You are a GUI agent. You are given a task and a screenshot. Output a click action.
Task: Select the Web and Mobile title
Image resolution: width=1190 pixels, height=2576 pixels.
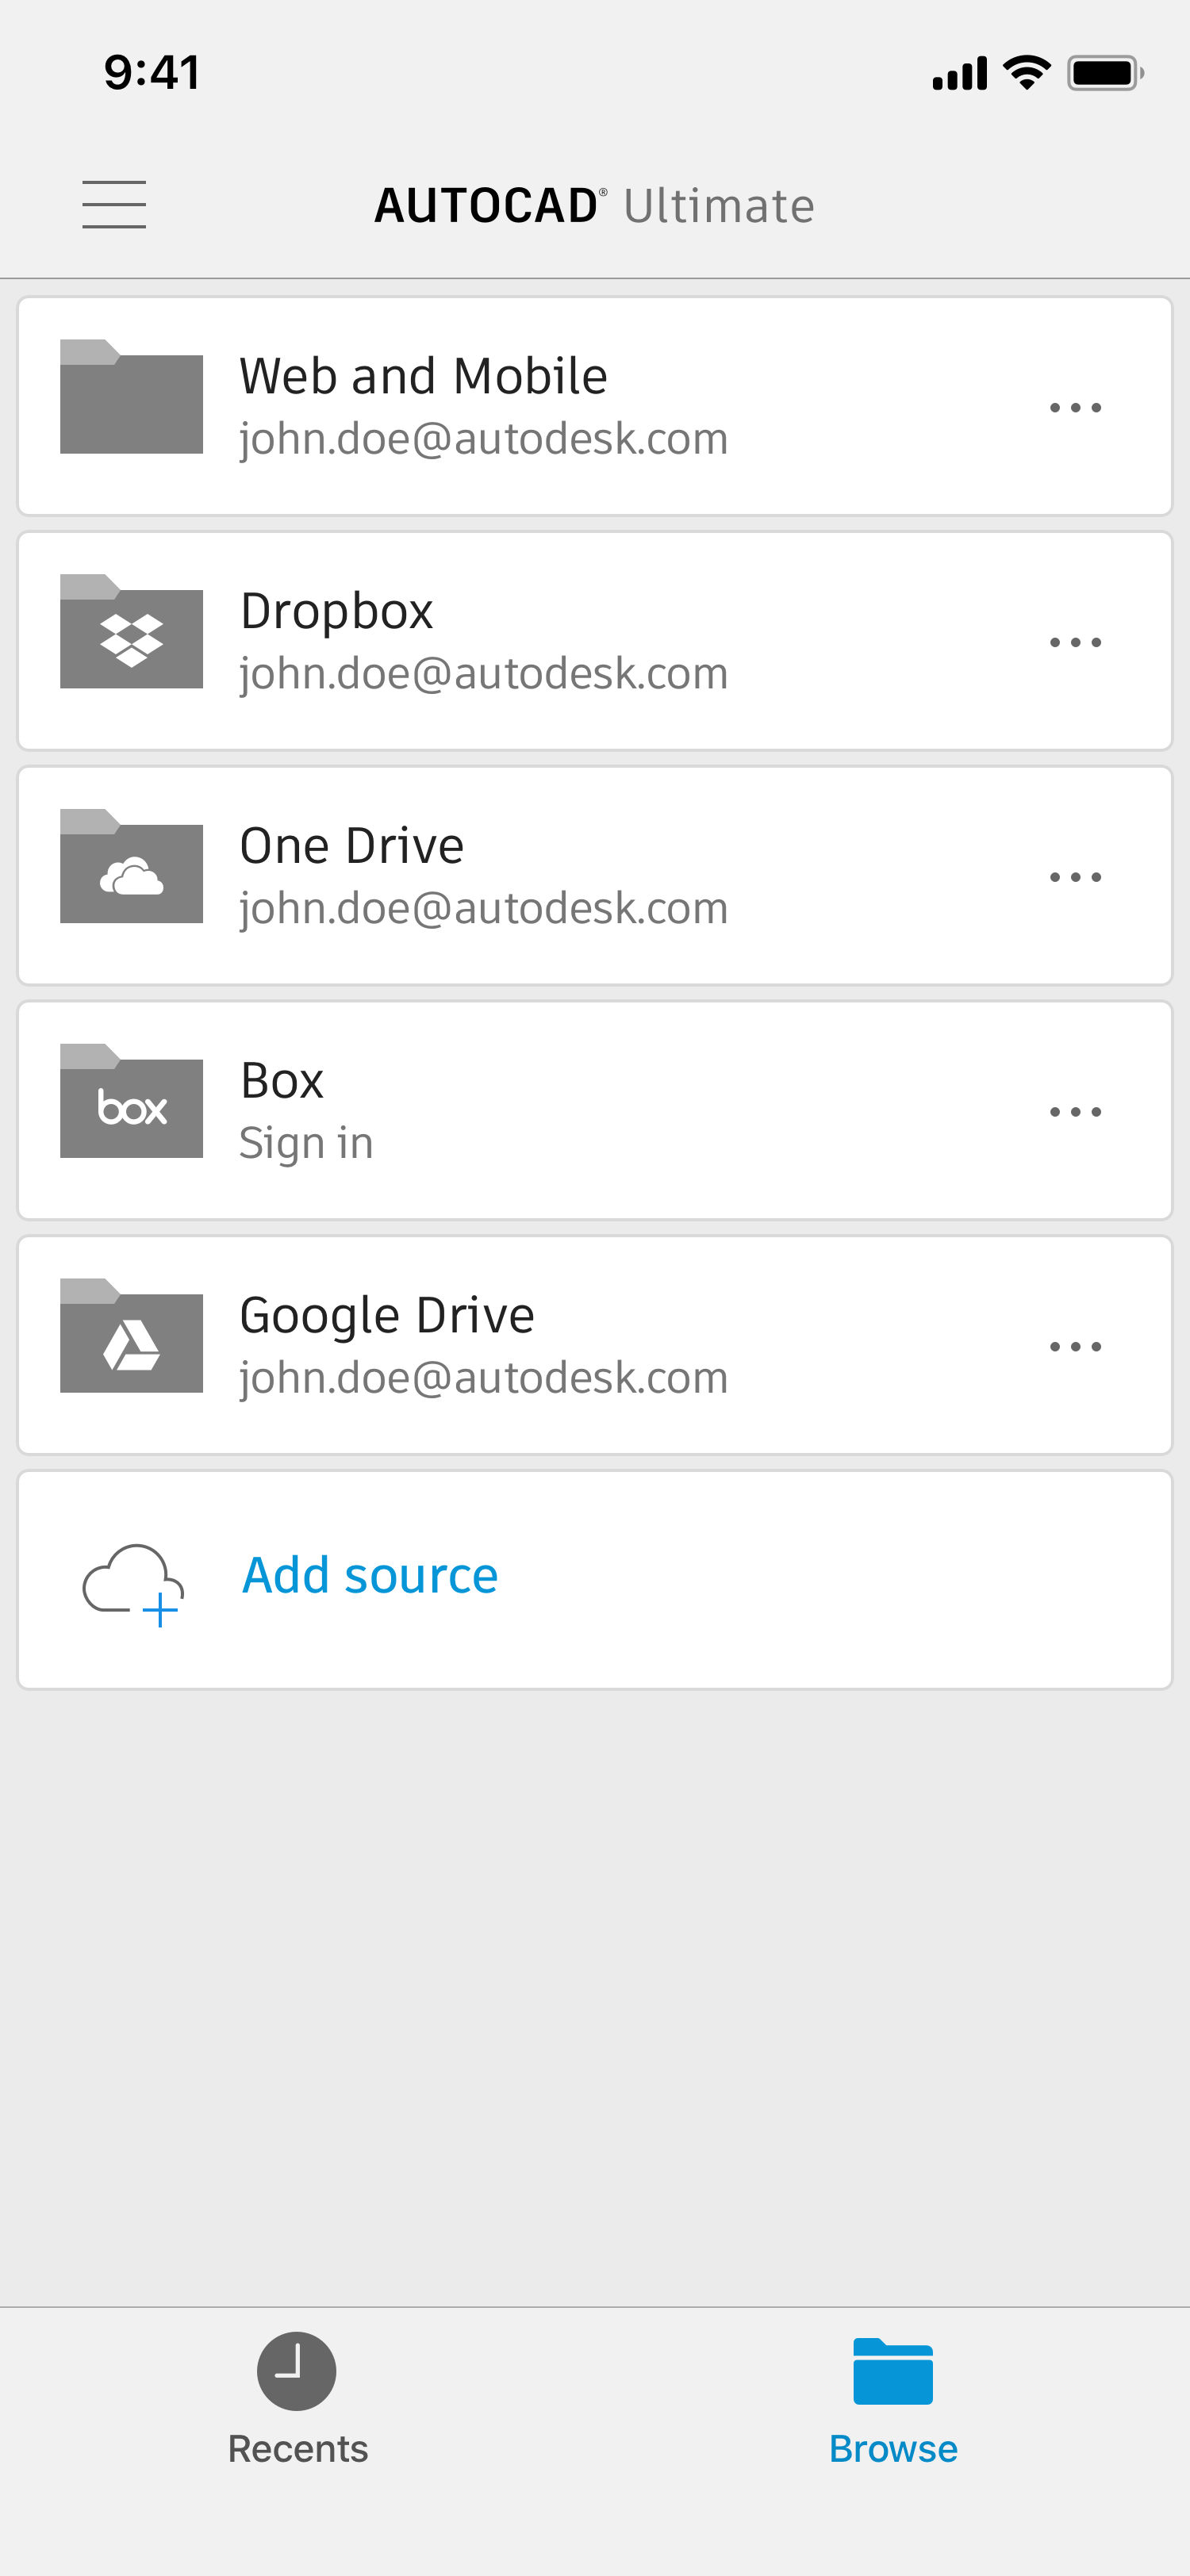pos(423,376)
